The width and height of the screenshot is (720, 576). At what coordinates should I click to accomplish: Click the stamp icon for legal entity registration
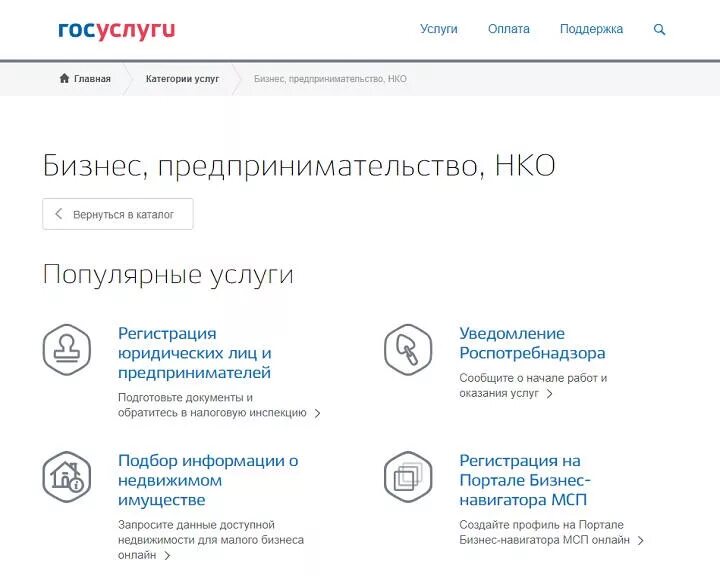[x=67, y=350]
